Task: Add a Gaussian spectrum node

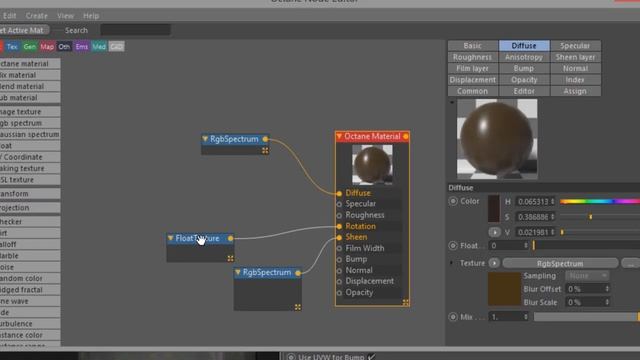Action: tap(30, 134)
